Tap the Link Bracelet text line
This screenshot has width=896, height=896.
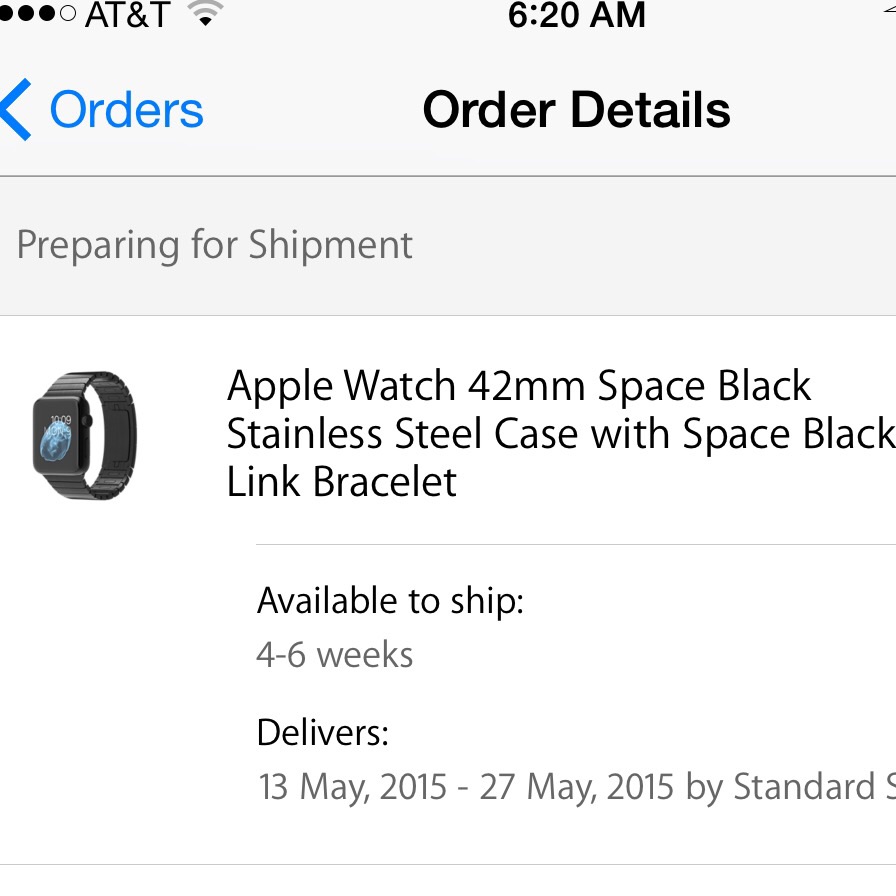pos(342,481)
